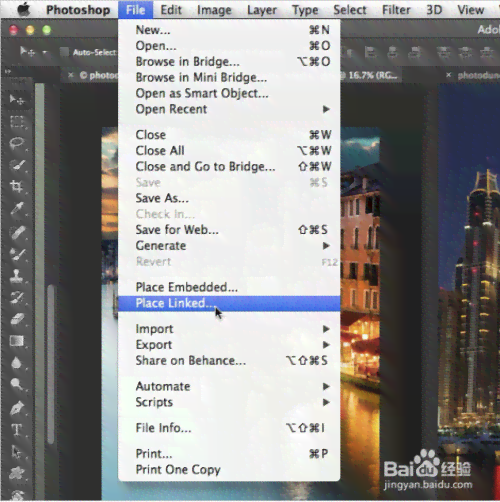The image size is (500, 502).
Task: Click the Move tool preset icon in options bar
Action: click(27, 52)
